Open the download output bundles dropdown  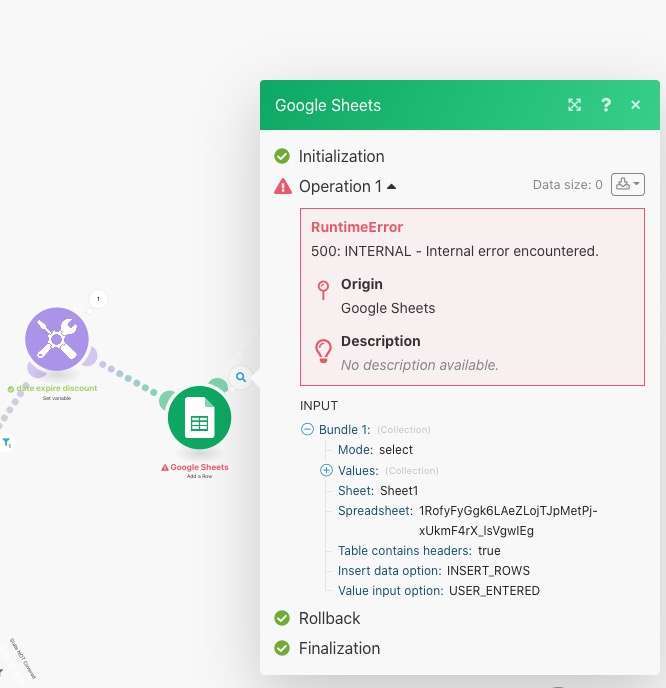point(628,184)
